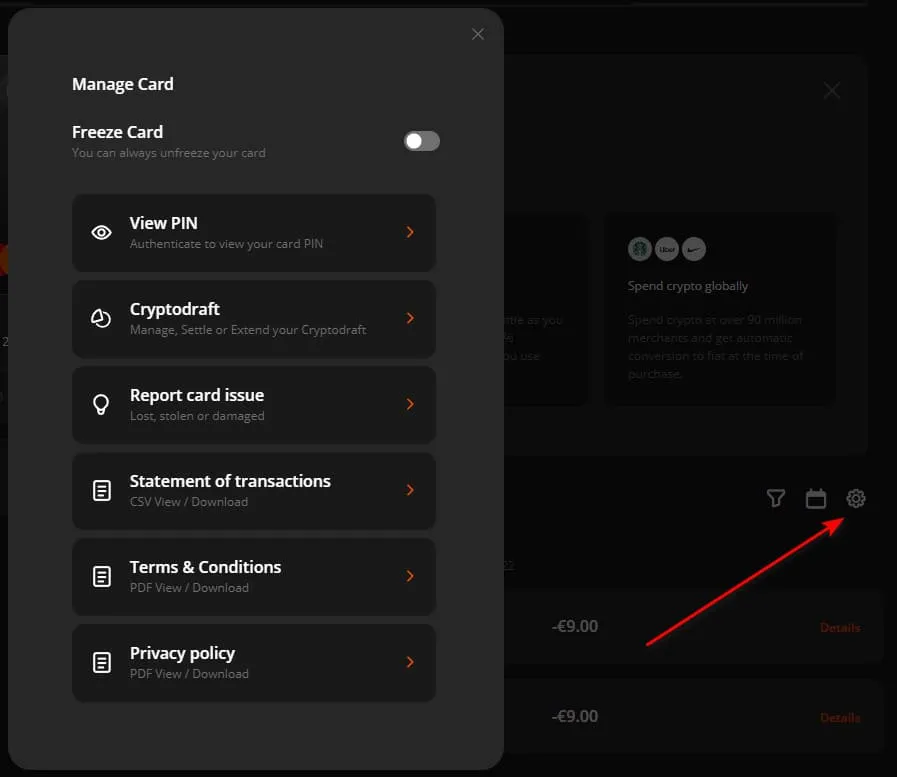Open the calendar date picker icon

point(816,498)
